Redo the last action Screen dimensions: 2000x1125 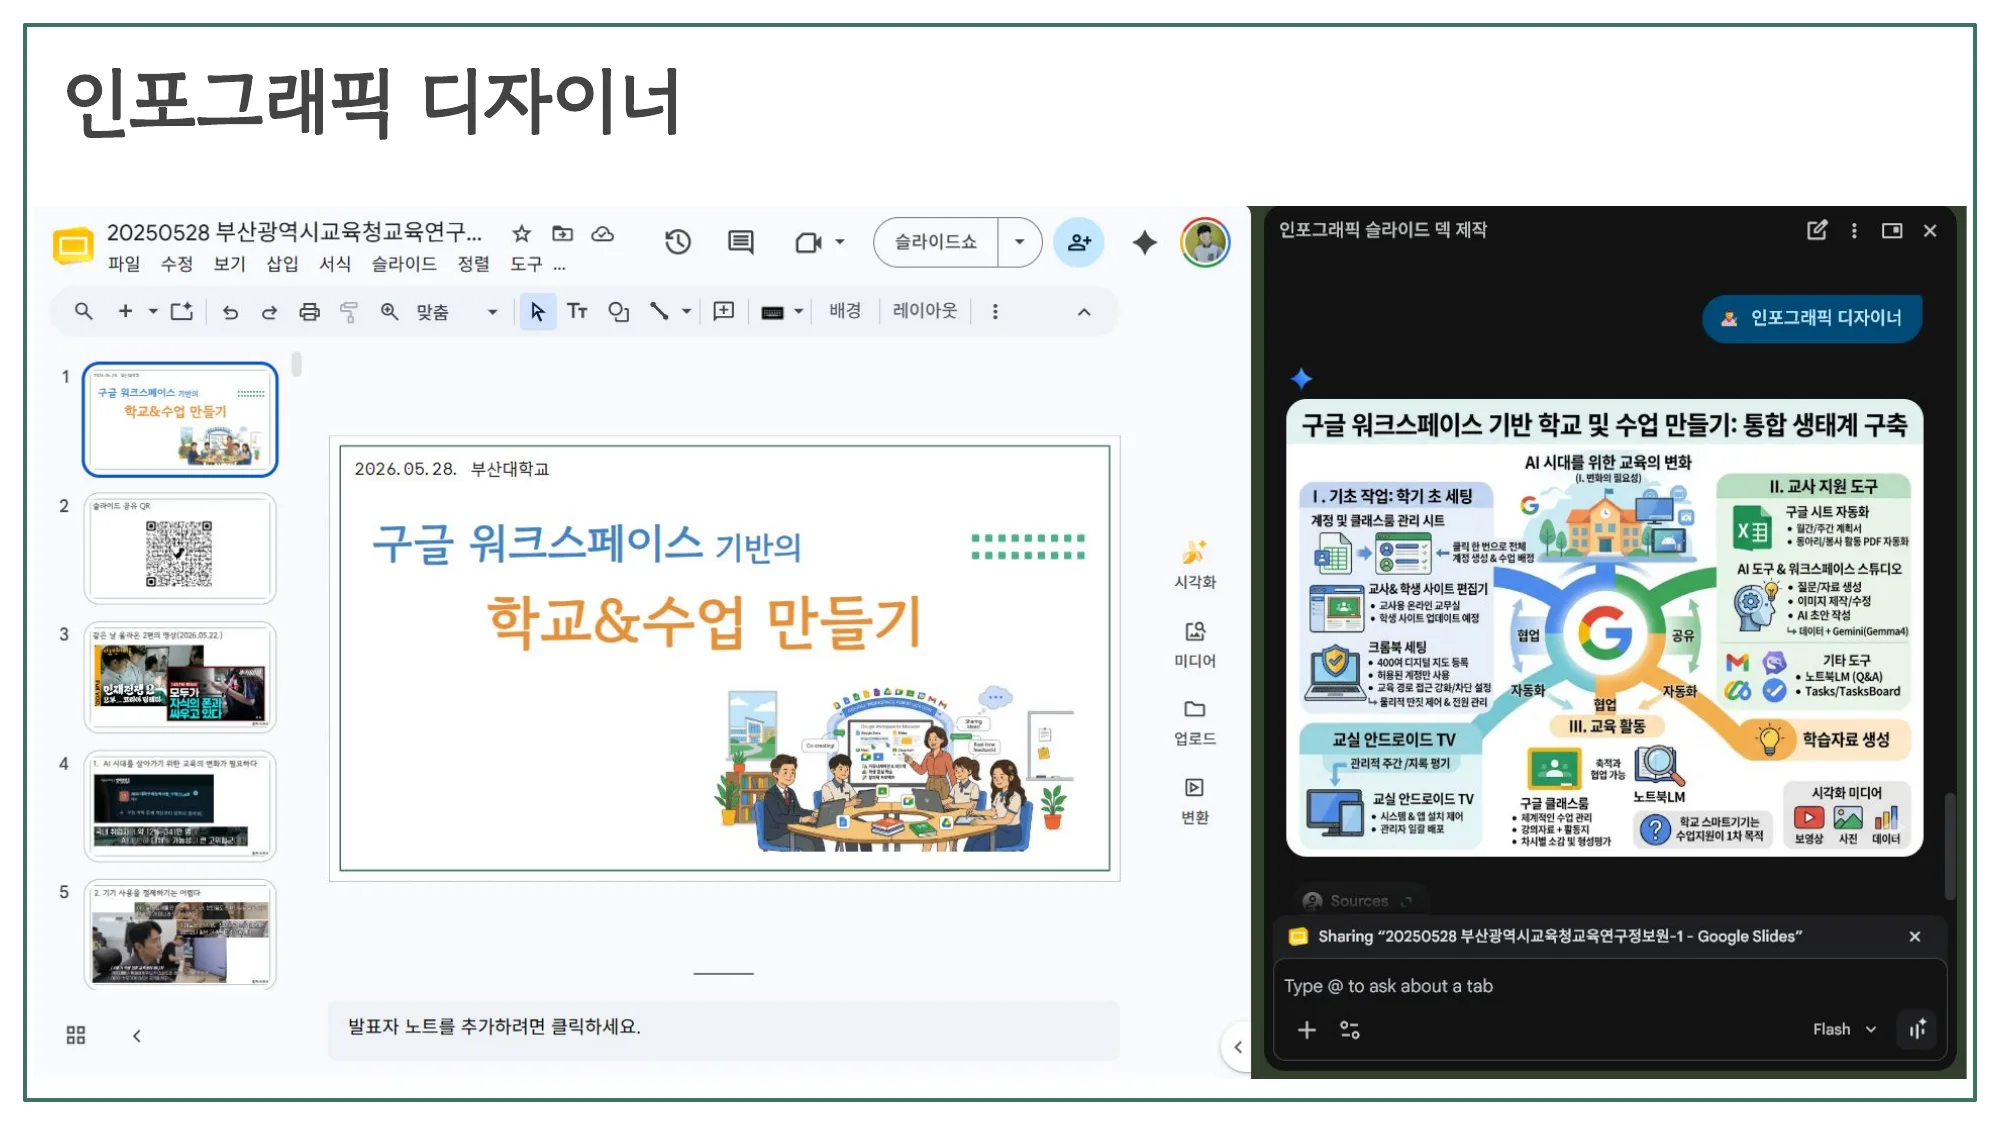click(x=269, y=312)
